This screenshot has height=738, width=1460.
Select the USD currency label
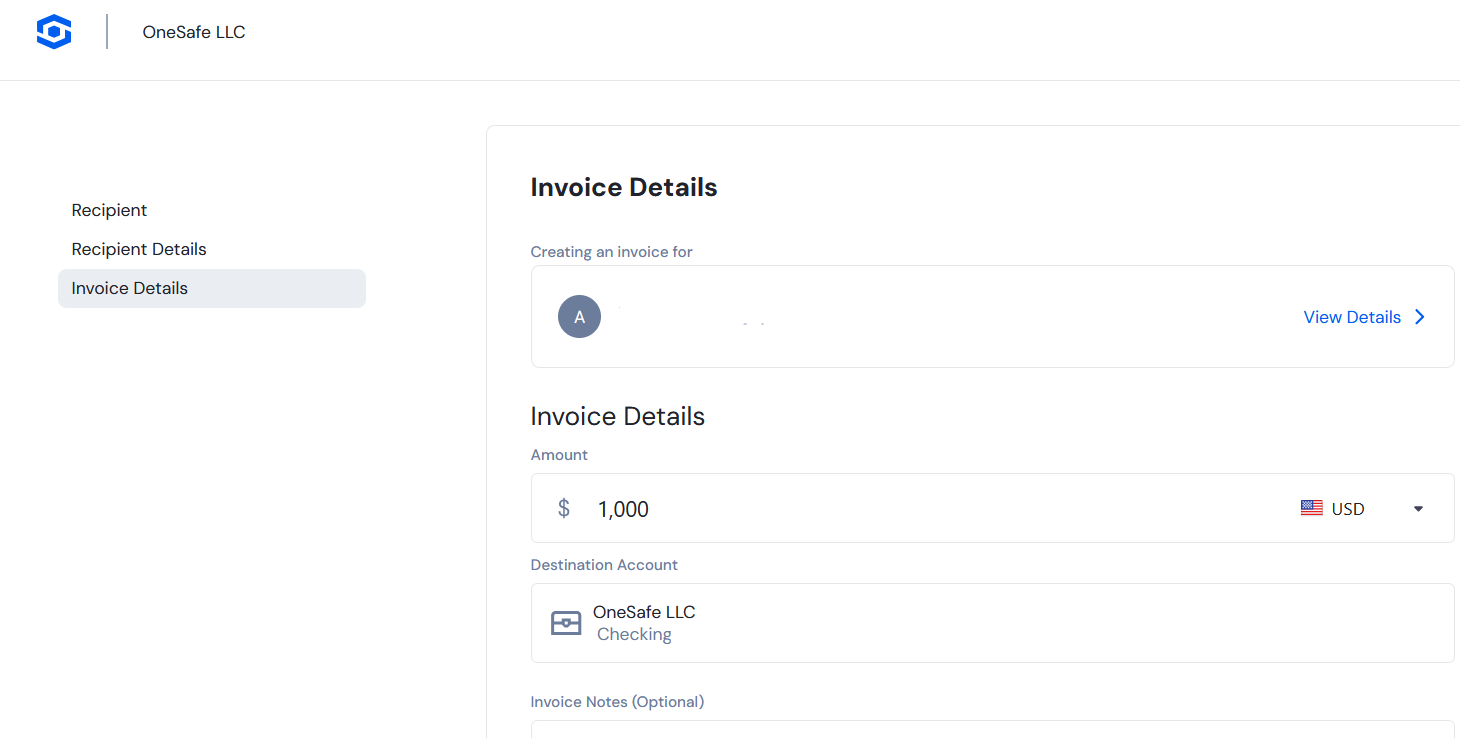click(x=1348, y=509)
